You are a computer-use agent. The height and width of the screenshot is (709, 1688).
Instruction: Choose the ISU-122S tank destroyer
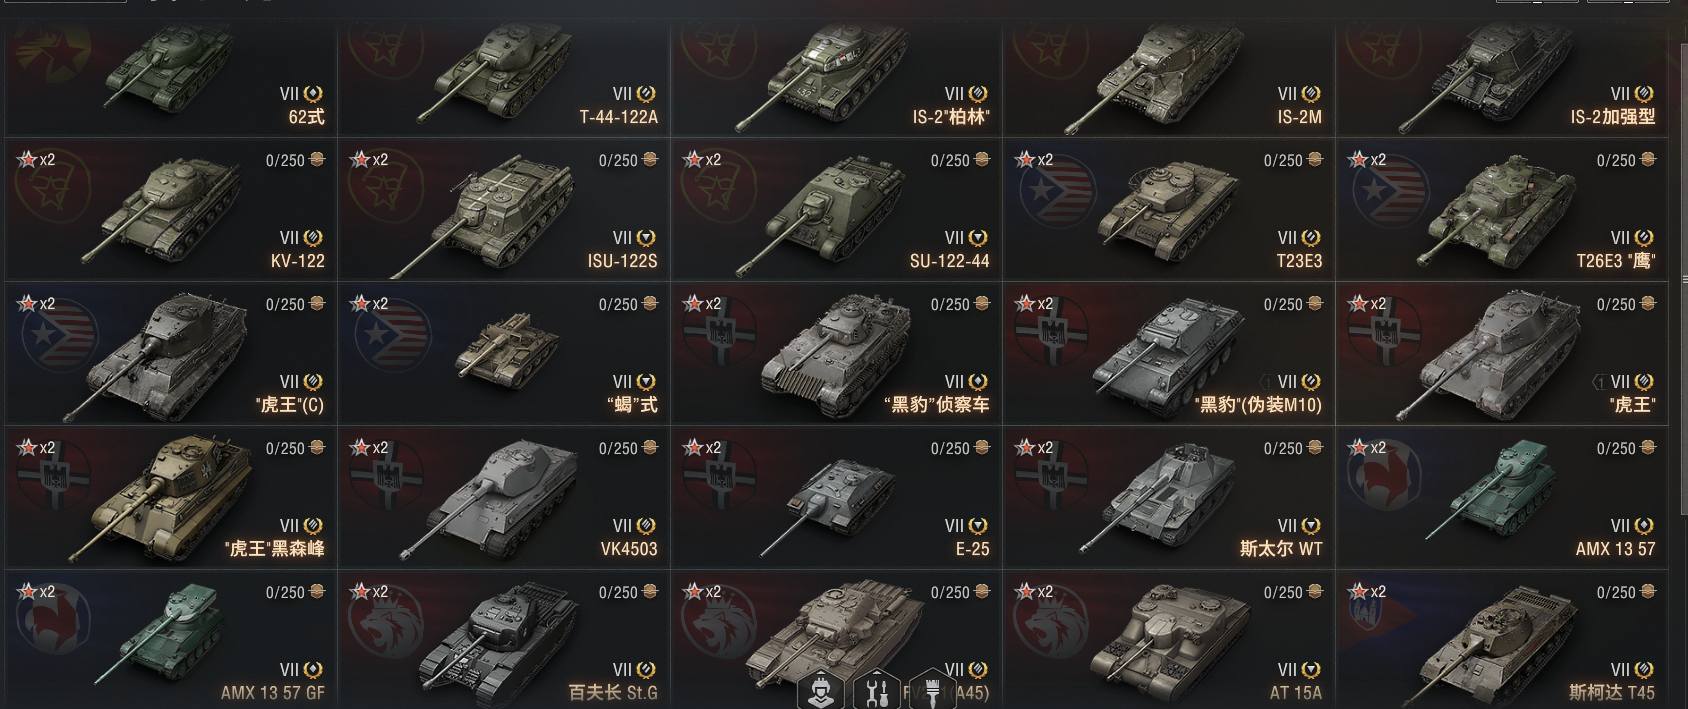[503, 211]
